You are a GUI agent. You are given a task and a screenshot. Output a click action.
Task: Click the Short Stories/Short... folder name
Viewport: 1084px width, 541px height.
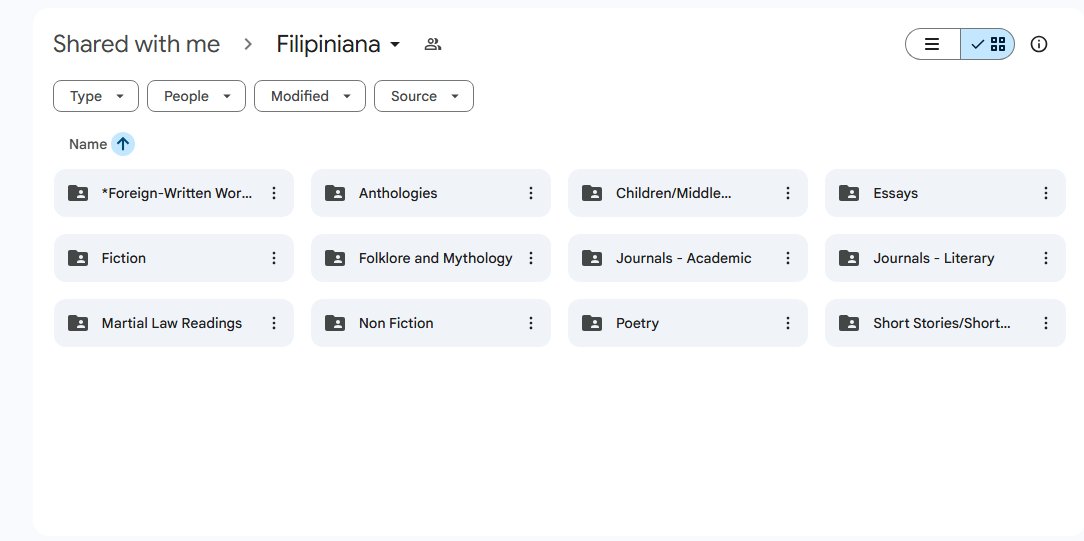click(x=942, y=323)
